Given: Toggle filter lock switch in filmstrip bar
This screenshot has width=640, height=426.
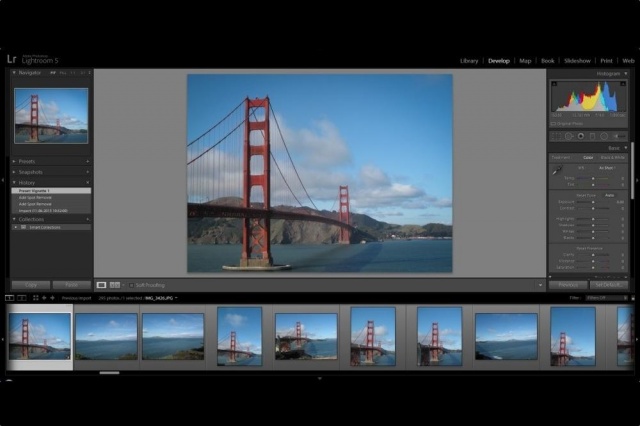Looking at the screenshot, I should tap(633, 298).
